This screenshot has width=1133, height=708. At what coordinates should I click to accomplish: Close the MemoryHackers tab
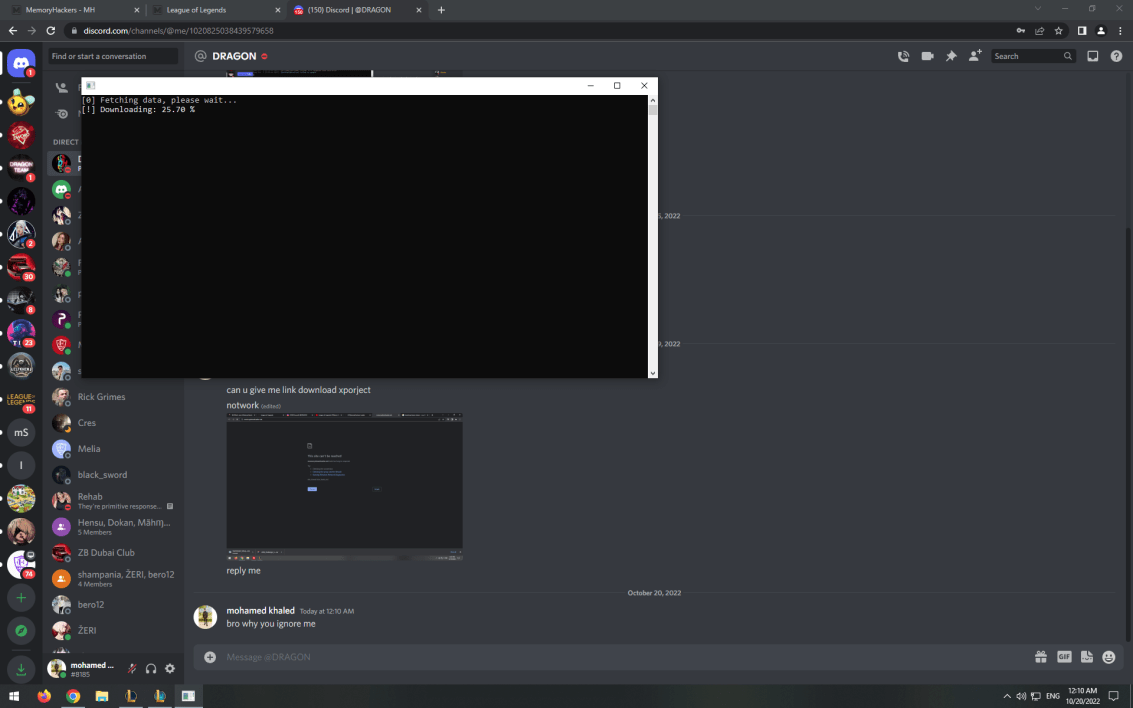(x=137, y=10)
